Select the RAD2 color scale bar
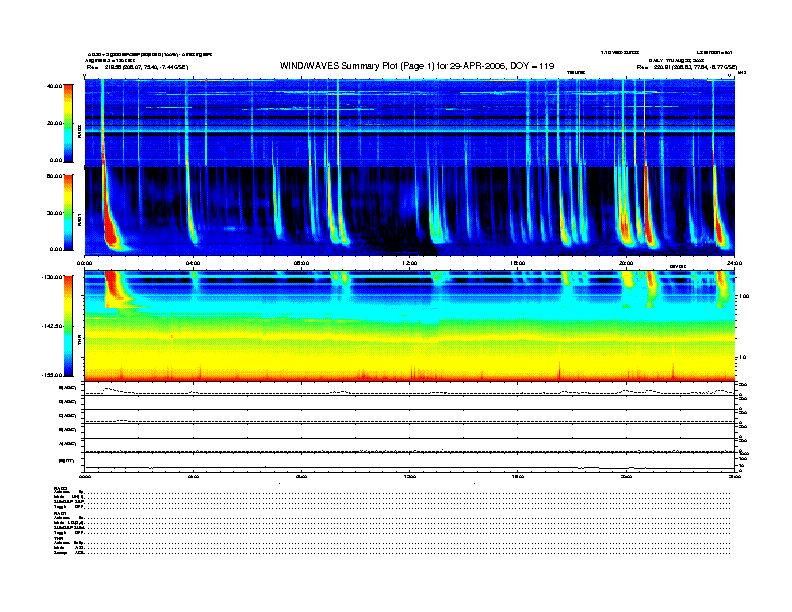Screen dimensions: 792x612 69,123
